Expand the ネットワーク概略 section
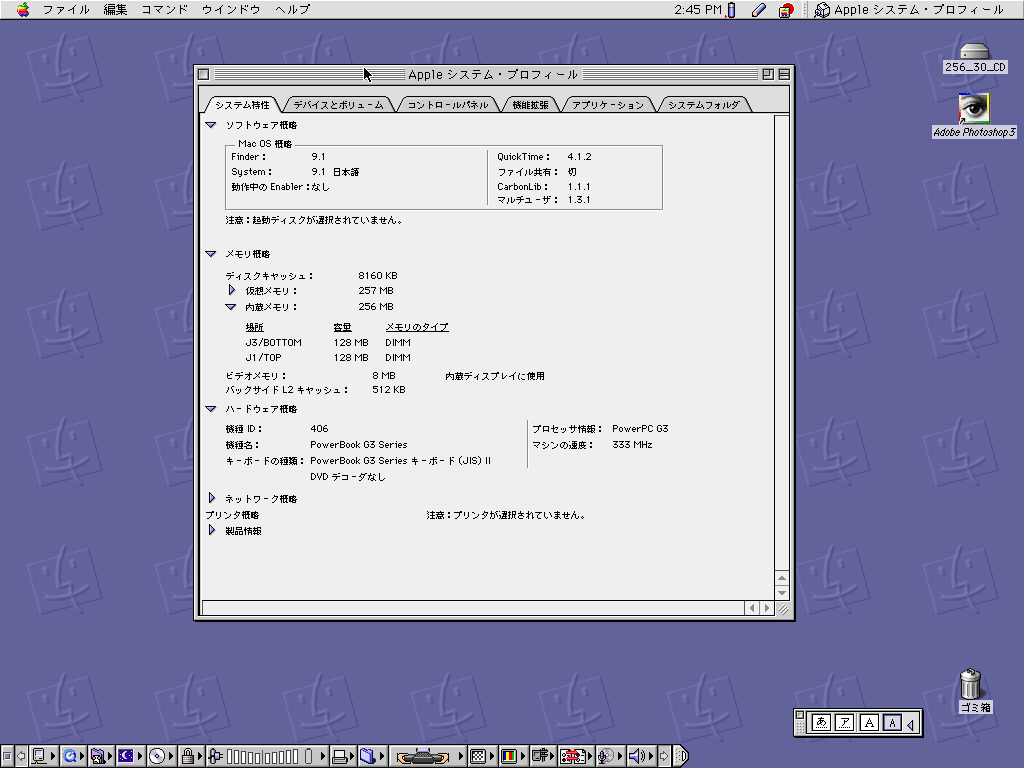 pos(211,498)
